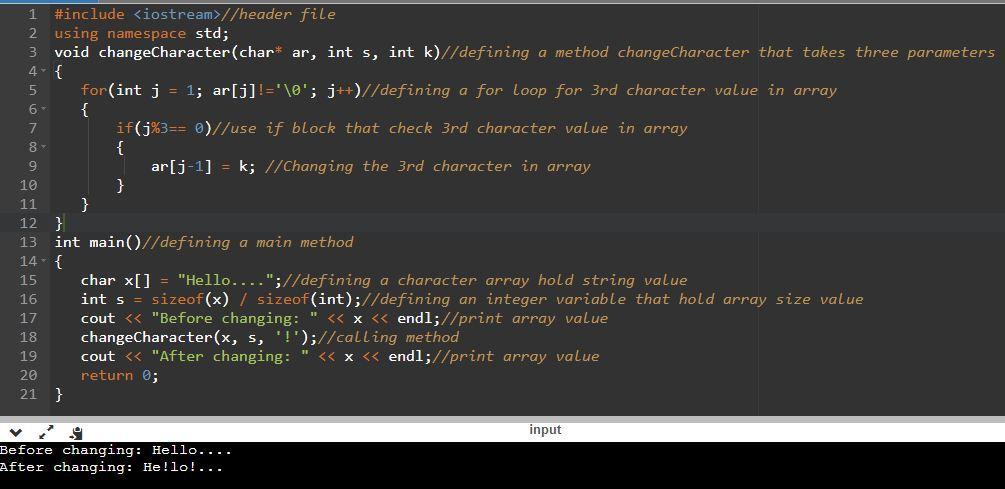The image size is (1005, 489).
Task: Click the '//calling method' comment
Action: coord(388,337)
